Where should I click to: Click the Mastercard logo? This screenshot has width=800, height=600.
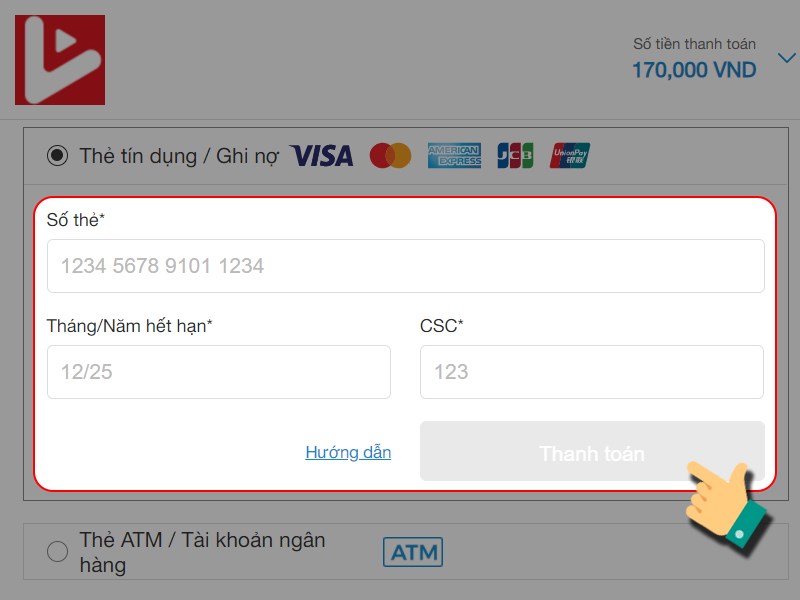point(390,156)
